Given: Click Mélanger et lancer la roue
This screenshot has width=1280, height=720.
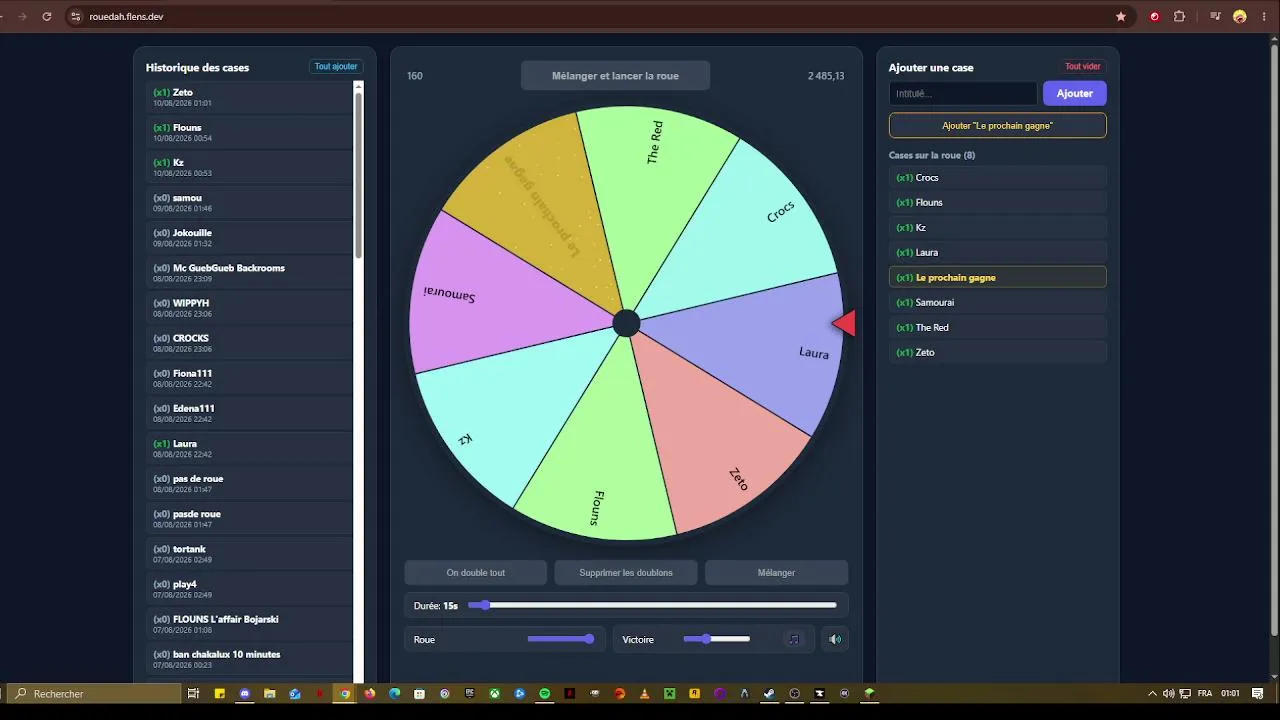Looking at the screenshot, I should (615, 76).
